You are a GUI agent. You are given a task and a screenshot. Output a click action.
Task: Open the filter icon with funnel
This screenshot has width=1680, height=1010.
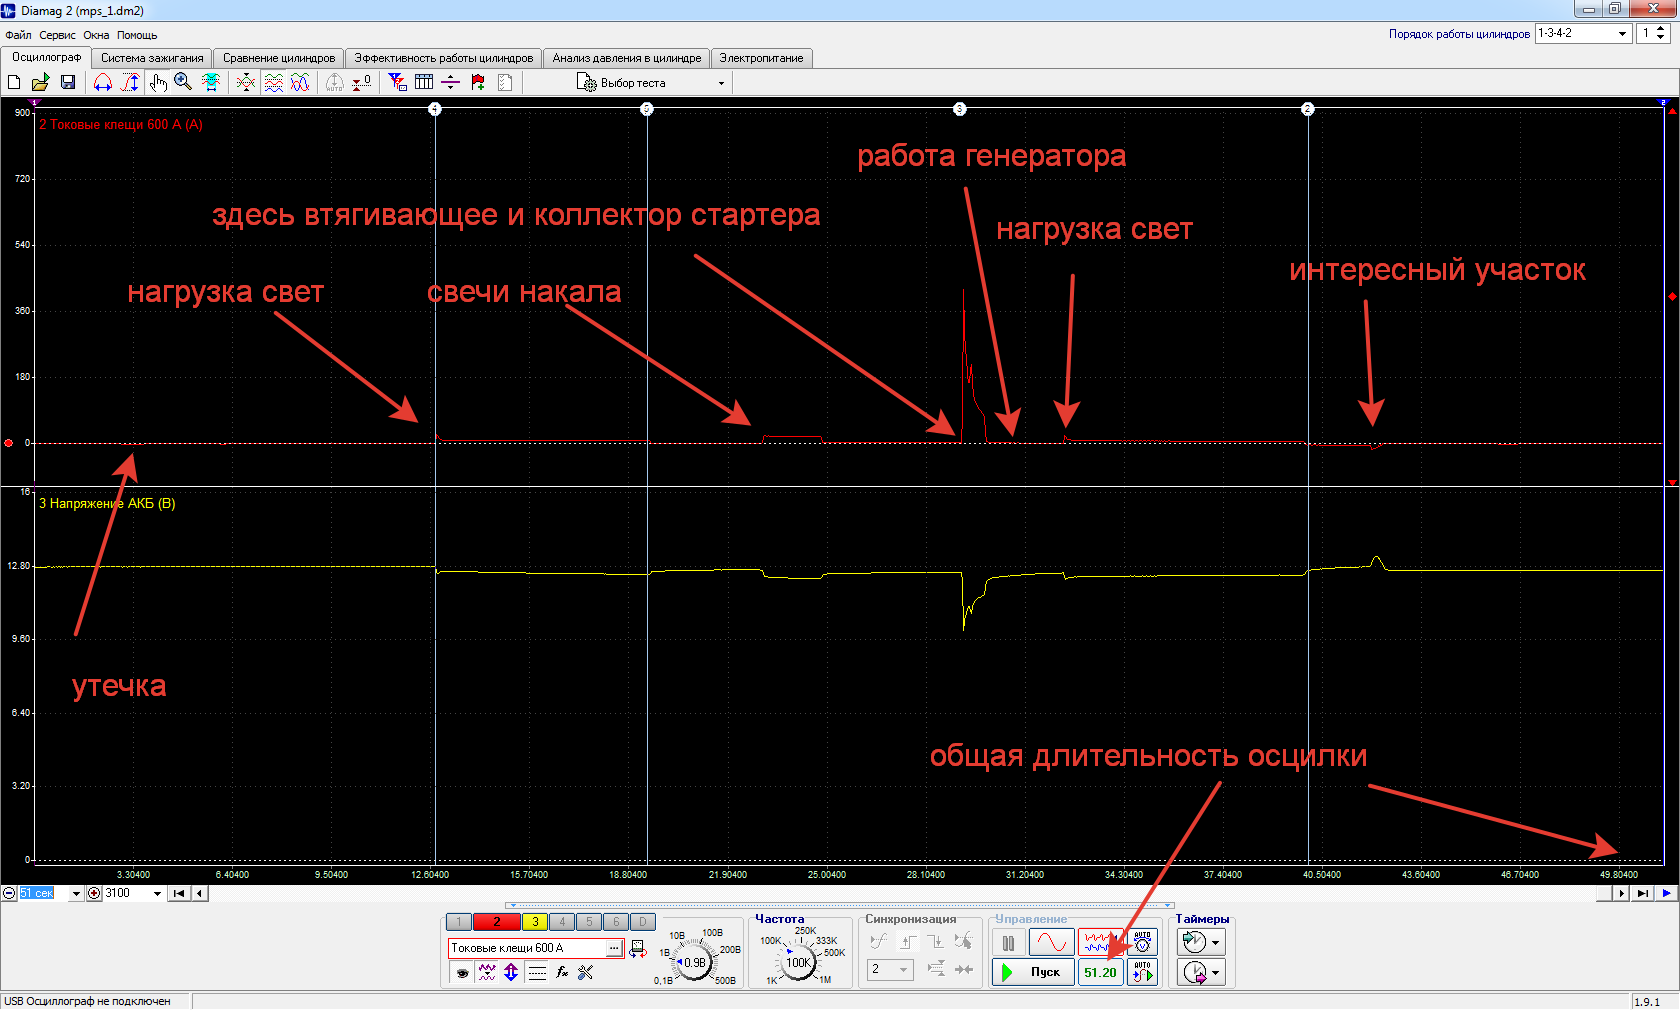point(397,82)
